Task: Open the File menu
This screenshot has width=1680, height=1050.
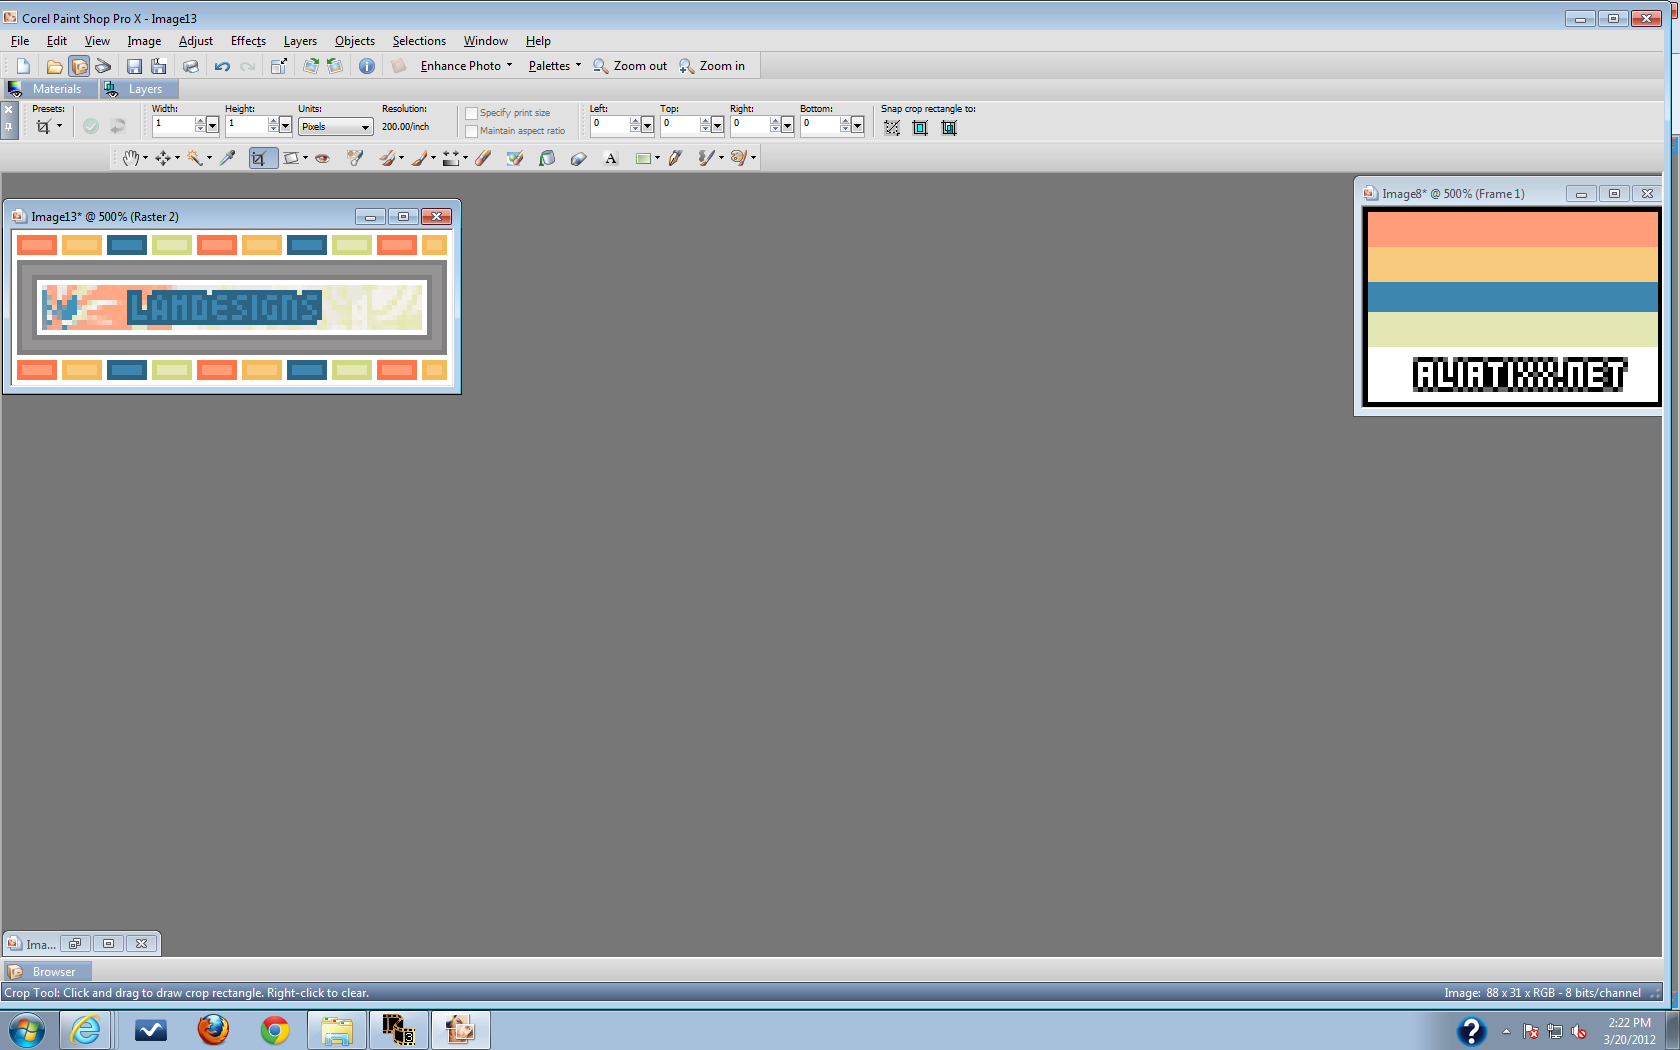Action: 20,41
